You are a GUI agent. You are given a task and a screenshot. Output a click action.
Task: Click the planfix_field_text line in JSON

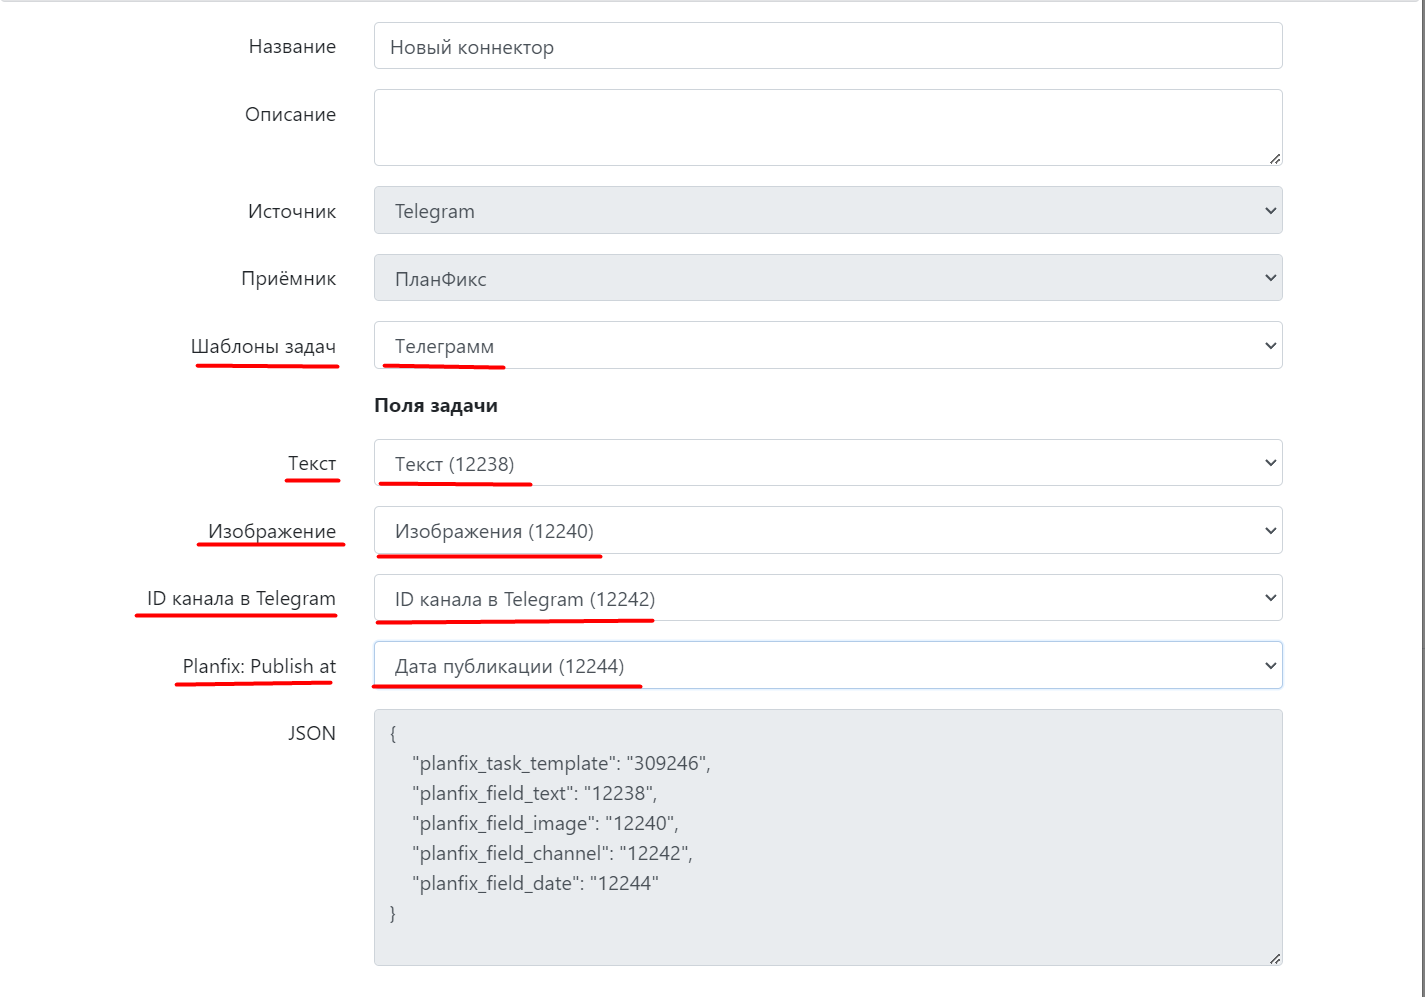(x=534, y=794)
